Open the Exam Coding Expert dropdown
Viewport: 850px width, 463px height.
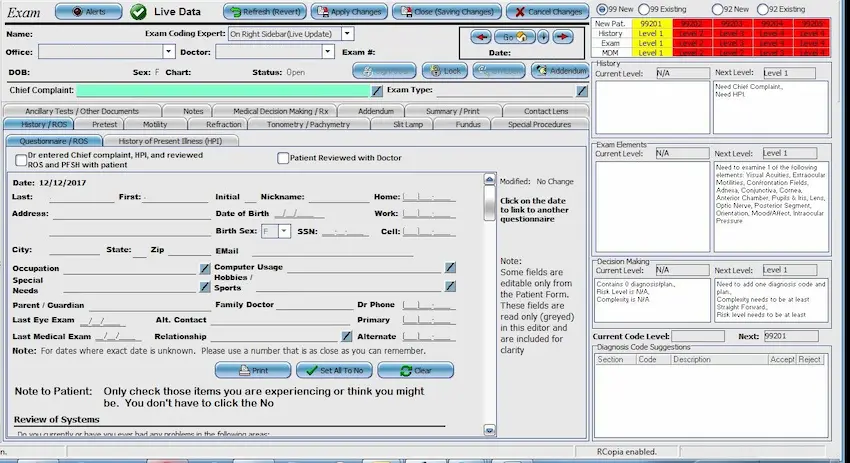[347, 34]
